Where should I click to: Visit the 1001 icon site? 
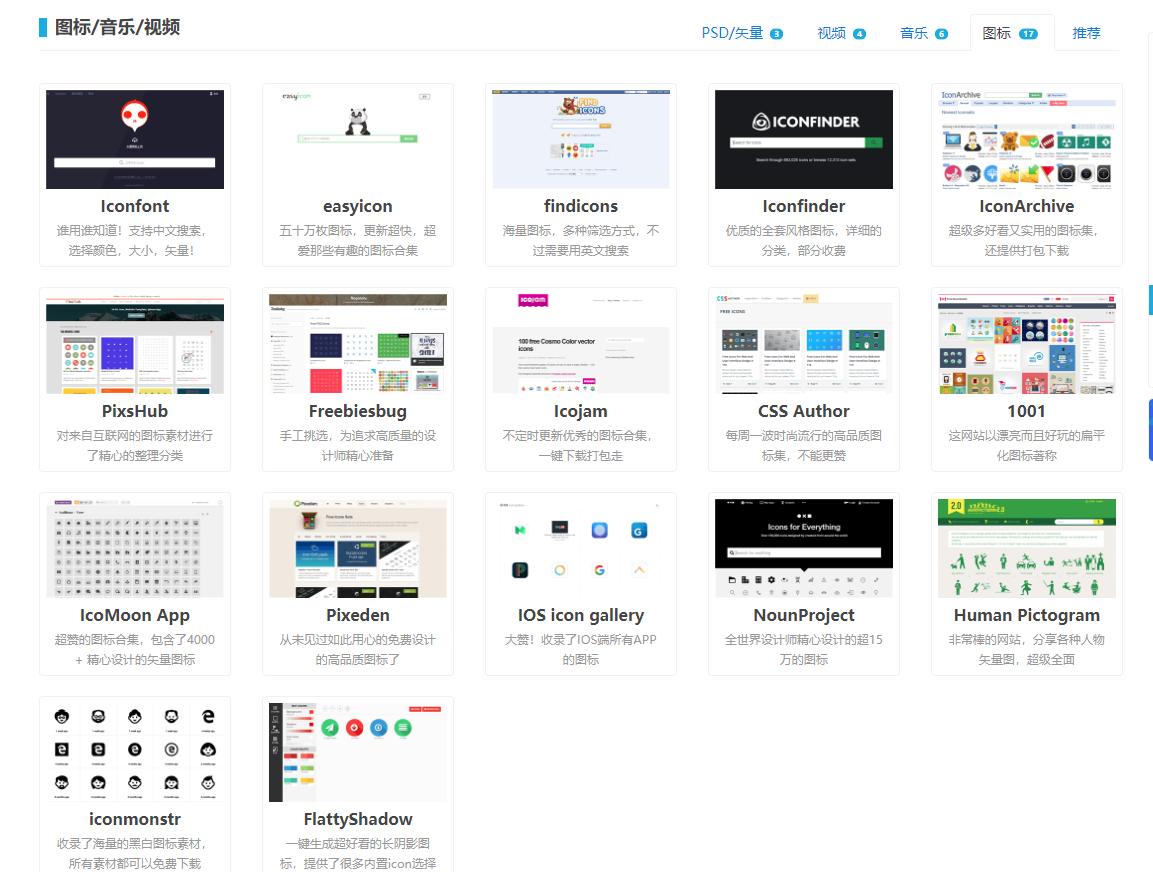pos(1026,411)
